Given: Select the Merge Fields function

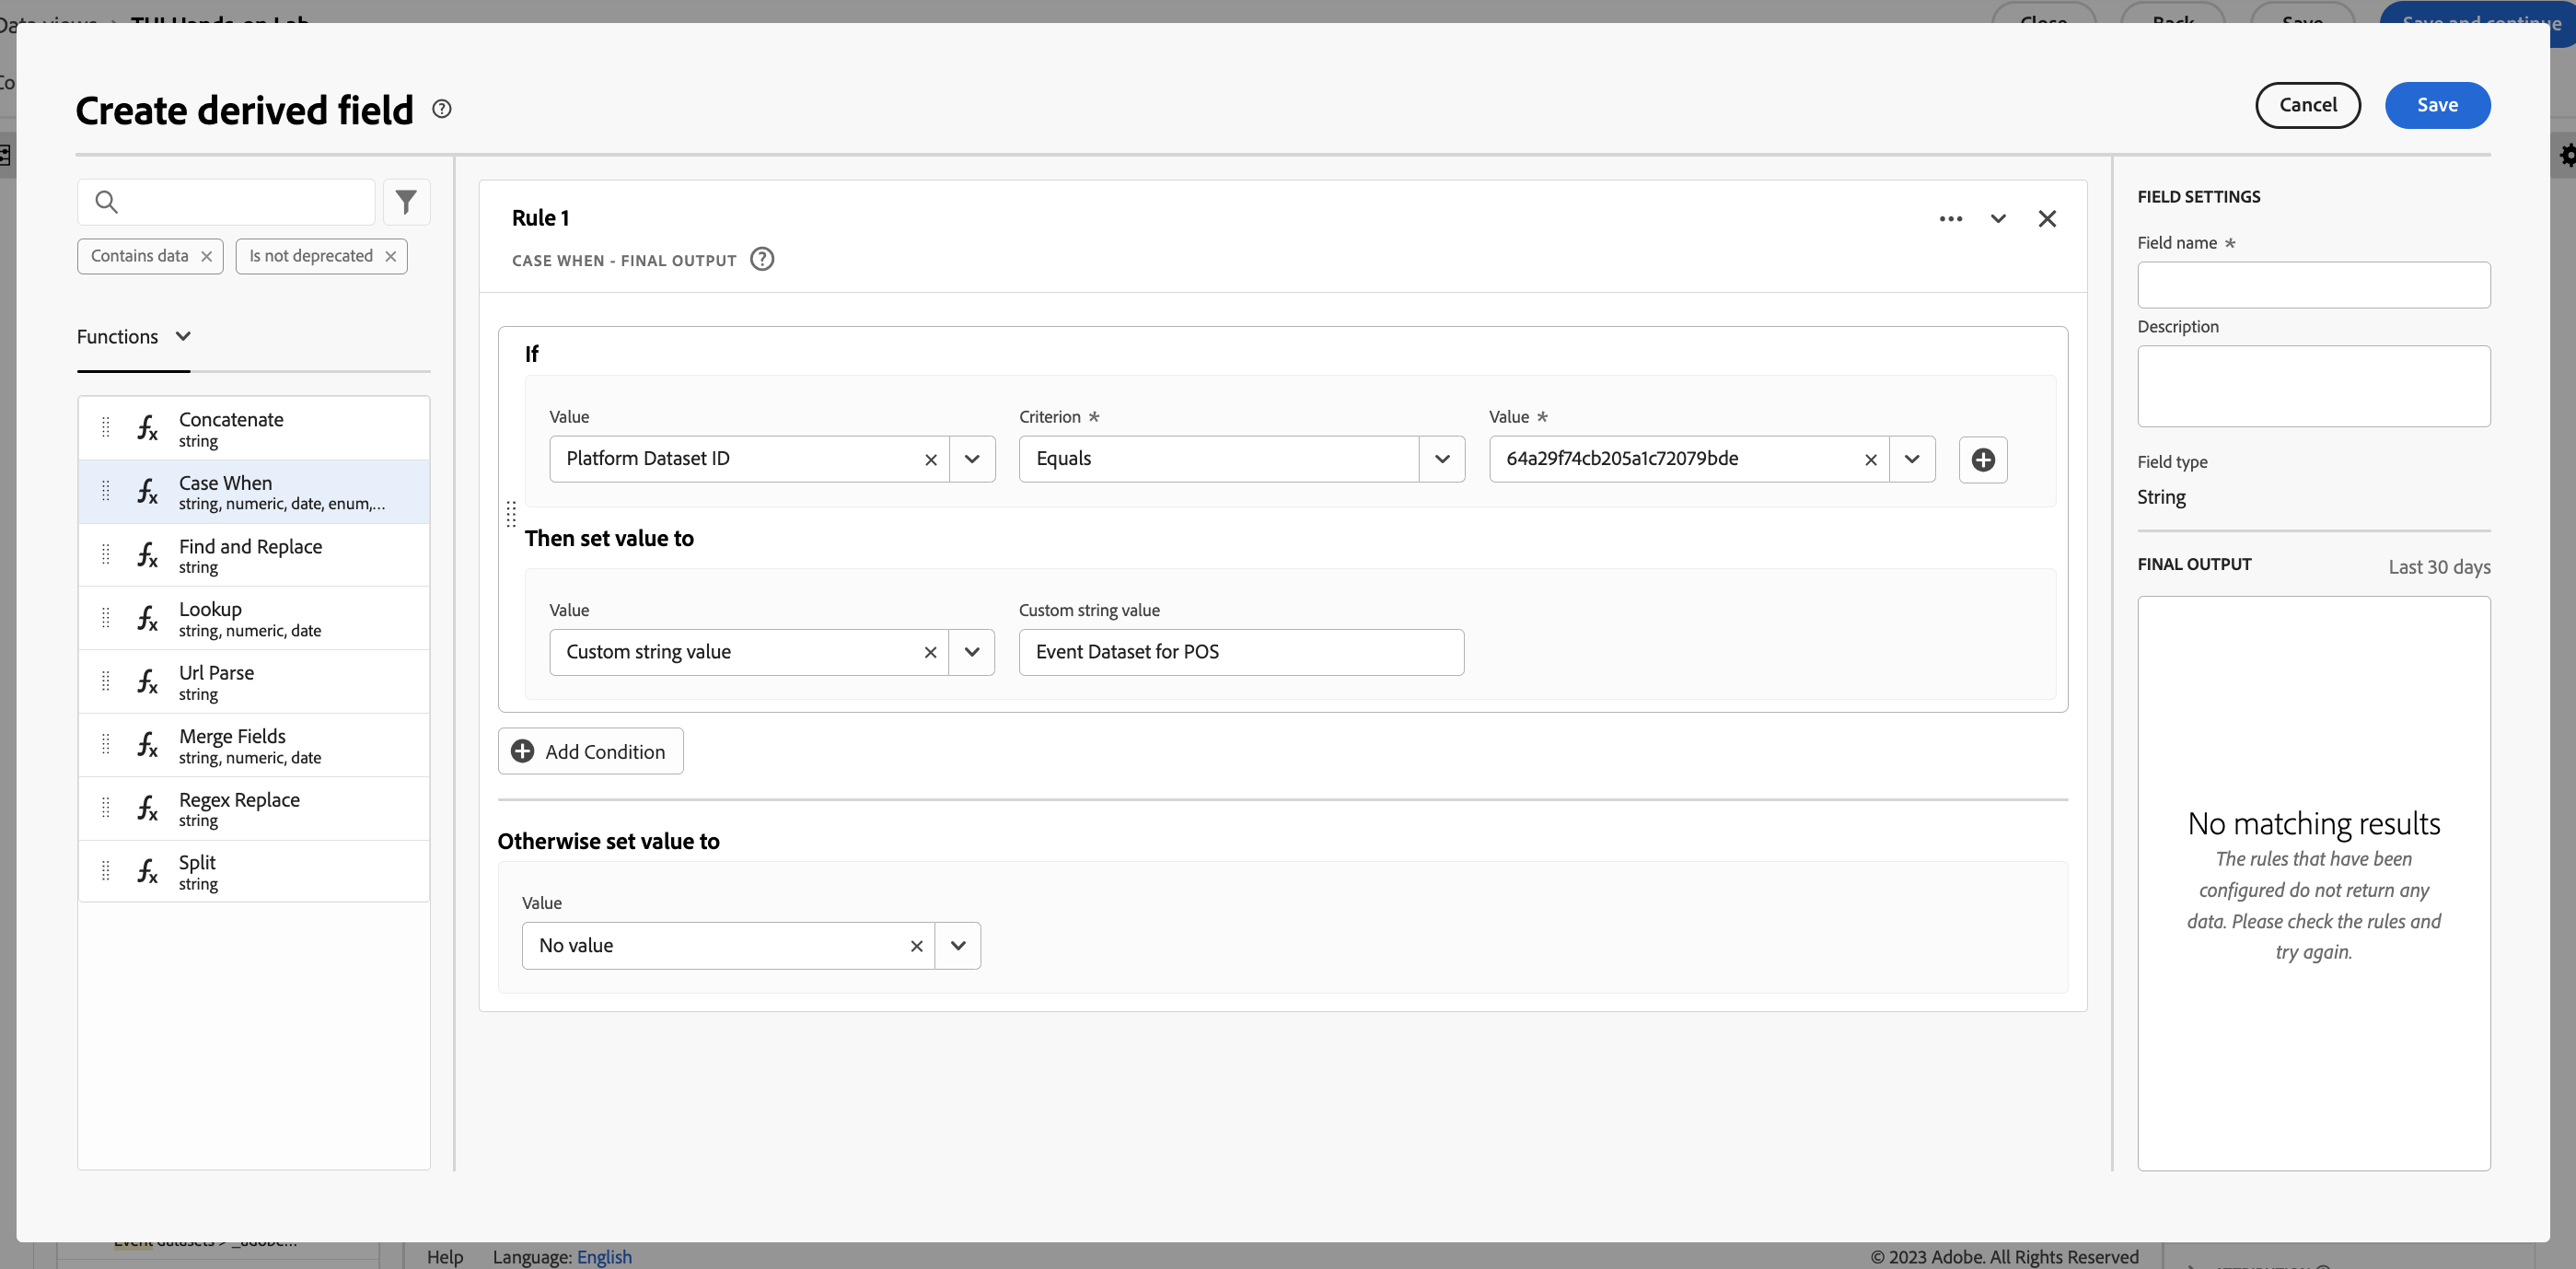Looking at the screenshot, I should 254,746.
